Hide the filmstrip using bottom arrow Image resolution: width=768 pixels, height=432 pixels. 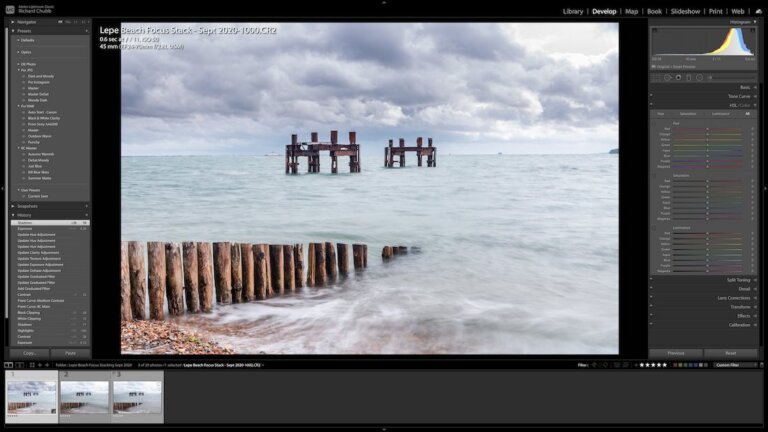click(384, 430)
